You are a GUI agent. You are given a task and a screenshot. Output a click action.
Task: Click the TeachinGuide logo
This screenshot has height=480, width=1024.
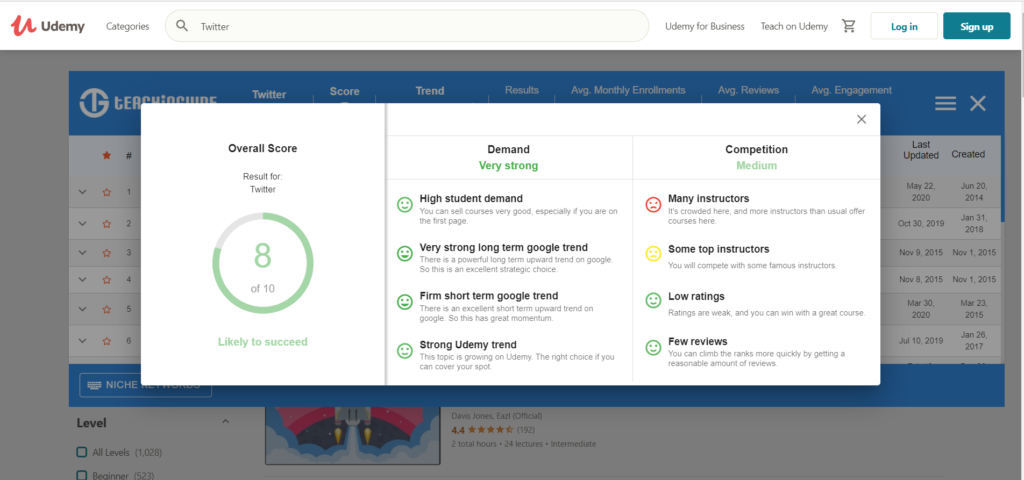click(x=148, y=103)
